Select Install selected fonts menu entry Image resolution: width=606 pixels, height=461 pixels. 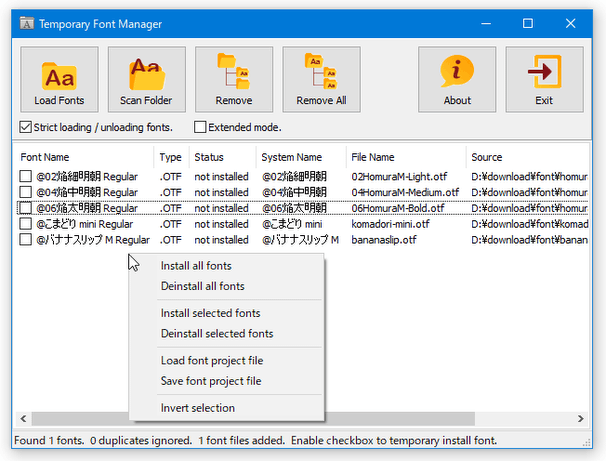(x=226, y=313)
